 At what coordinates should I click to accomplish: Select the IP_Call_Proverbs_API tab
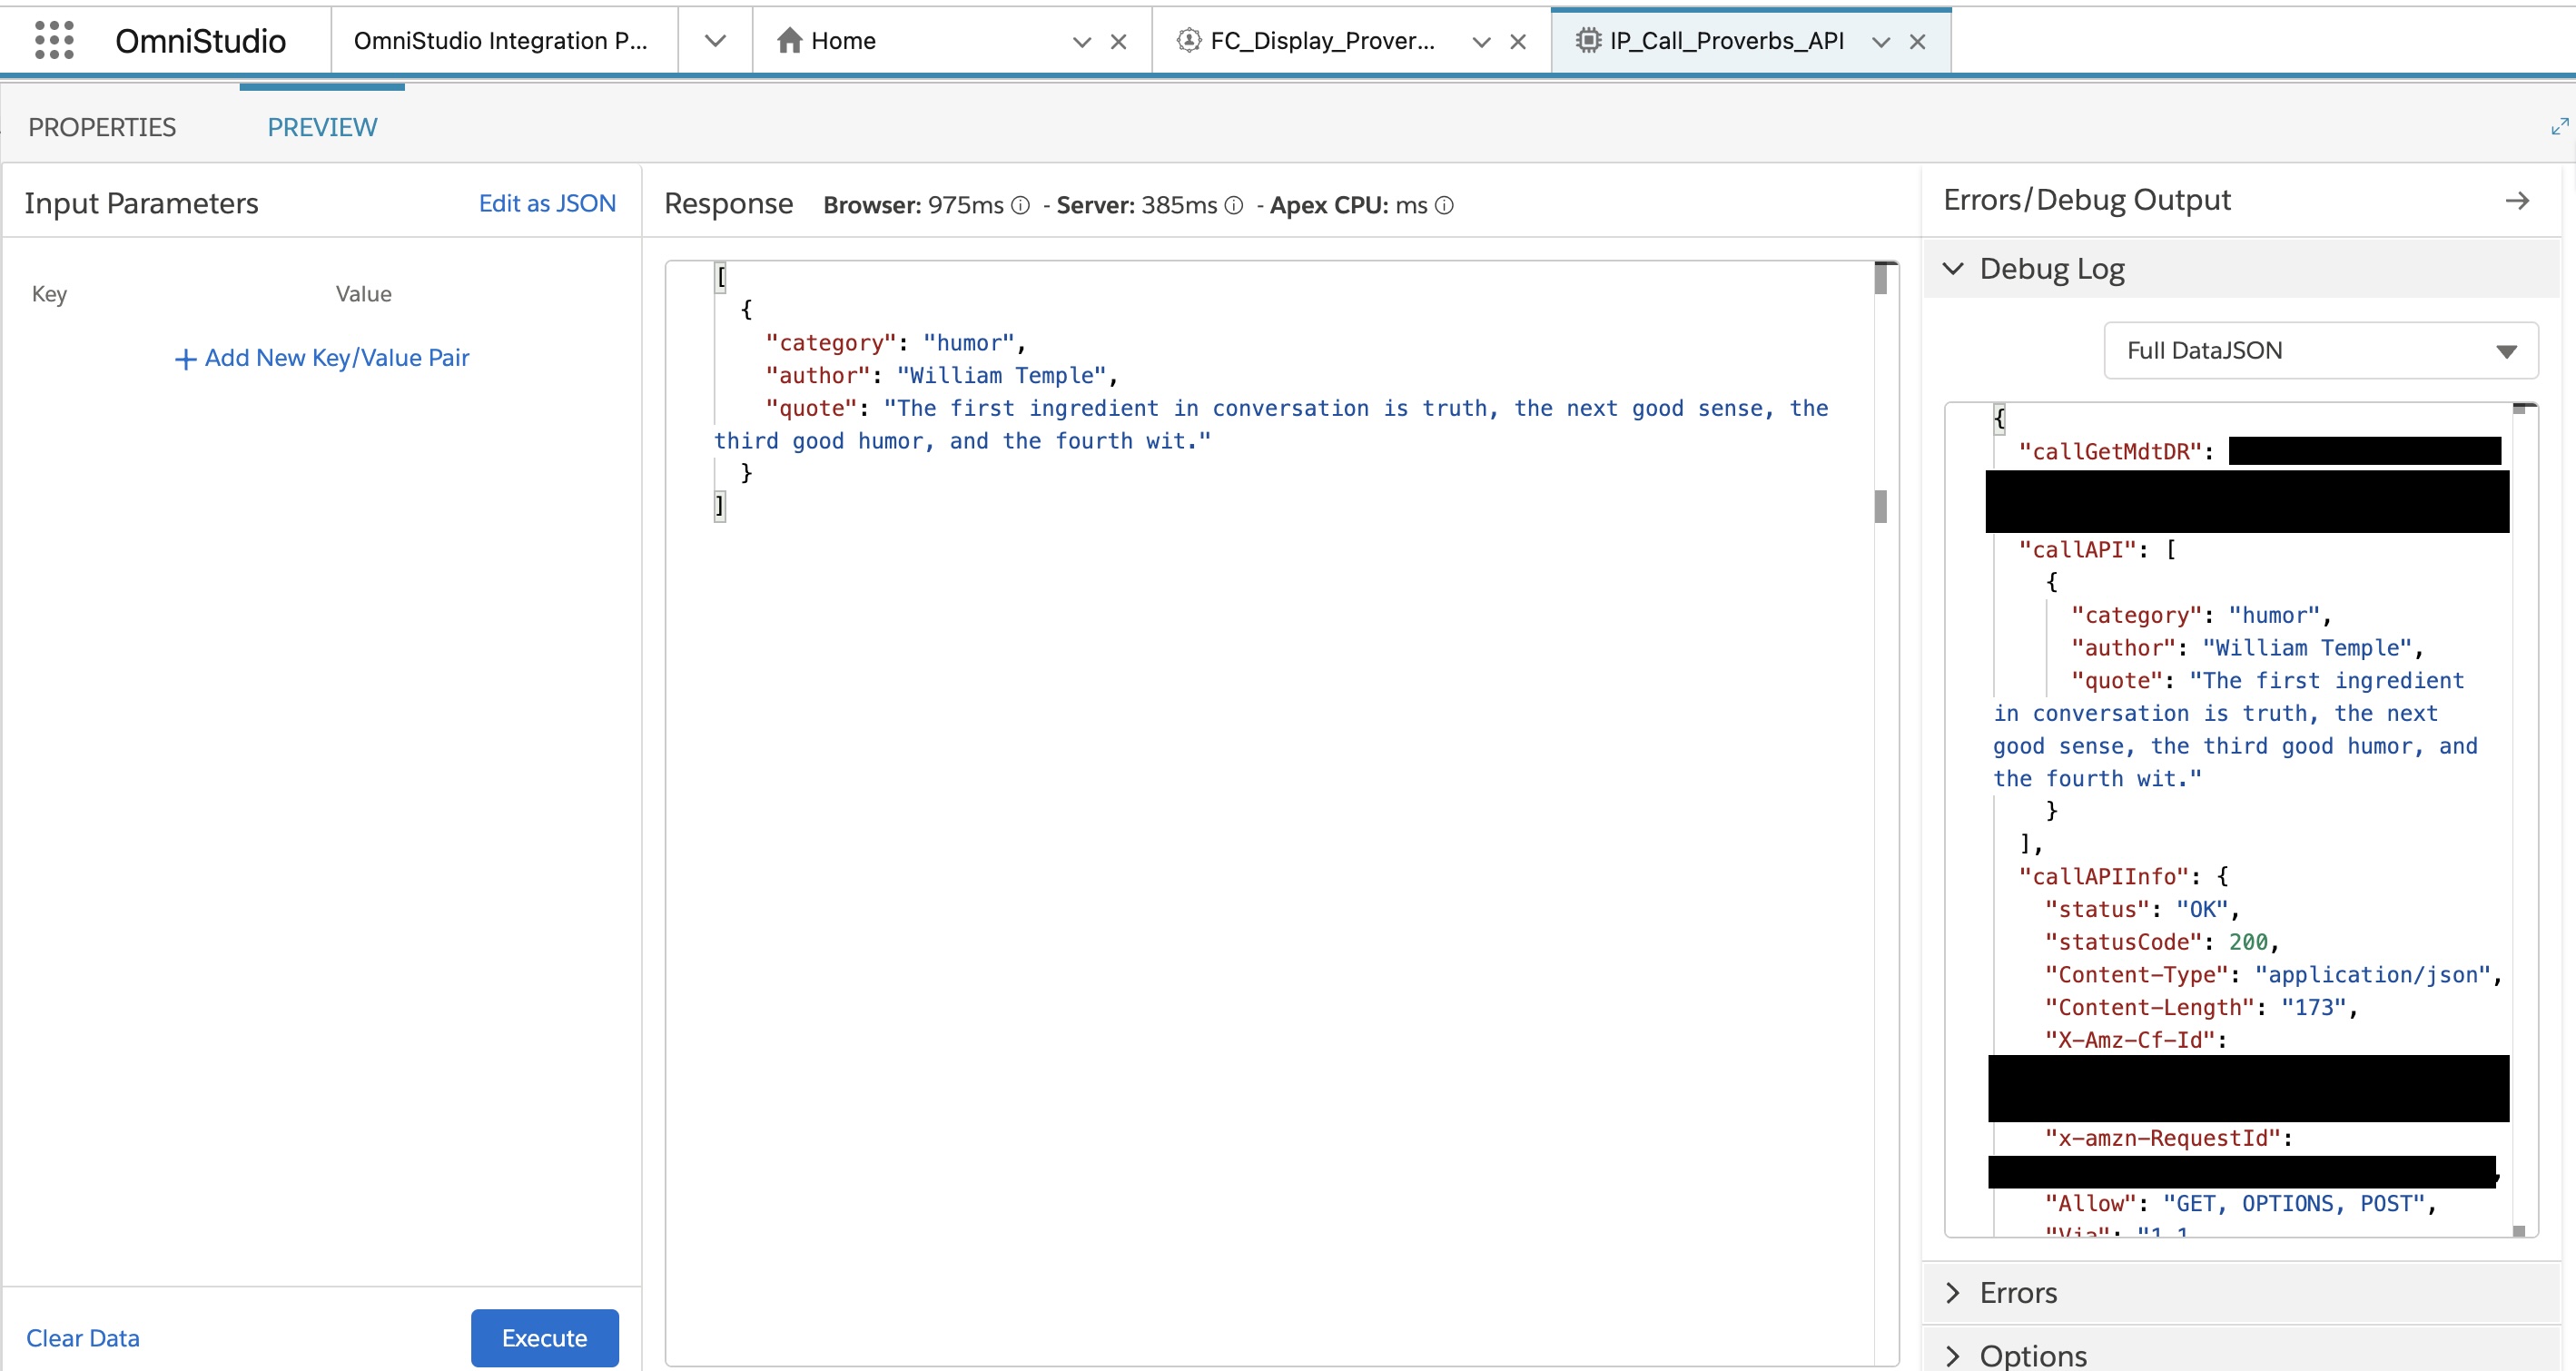point(1726,41)
